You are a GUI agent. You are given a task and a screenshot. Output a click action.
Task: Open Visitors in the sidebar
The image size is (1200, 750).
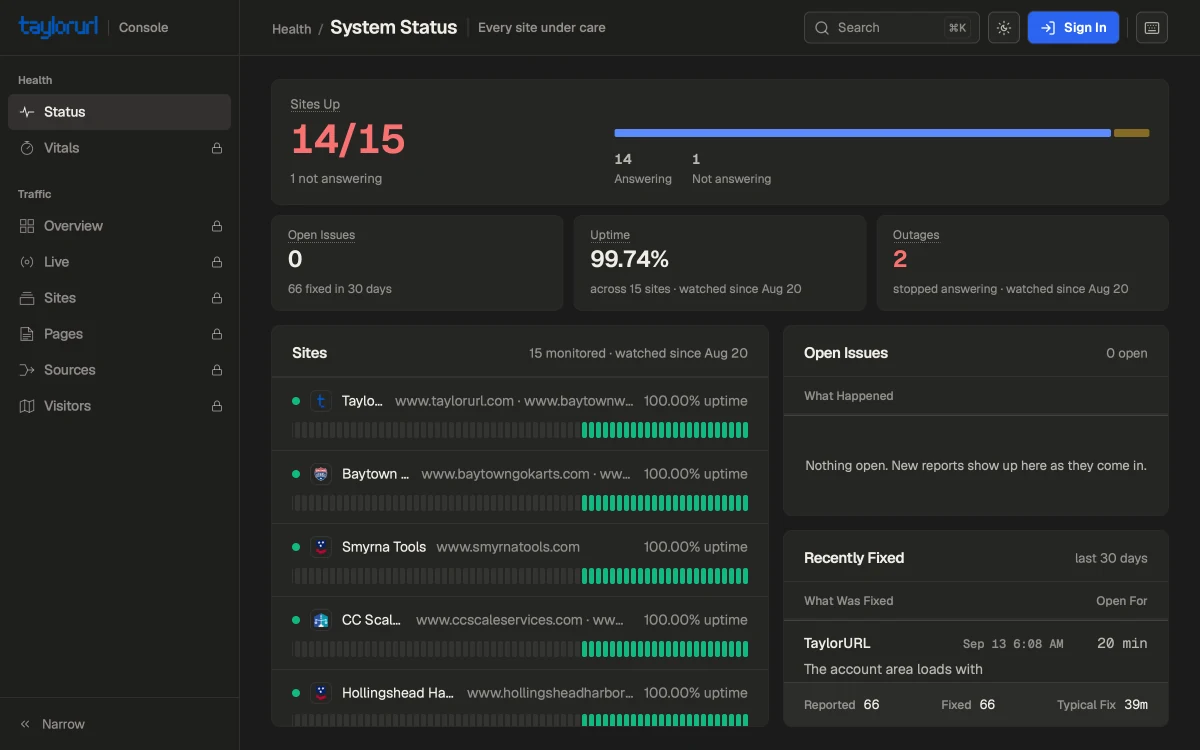click(119, 406)
